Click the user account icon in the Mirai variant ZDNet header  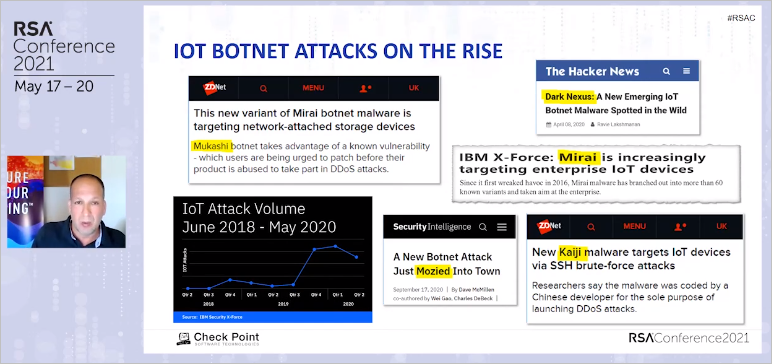pyautogui.click(x=365, y=89)
